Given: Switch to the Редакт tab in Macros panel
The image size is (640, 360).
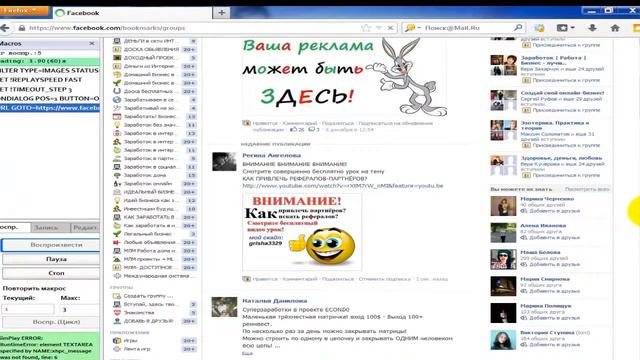Looking at the screenshot, I should click(85, 227).
